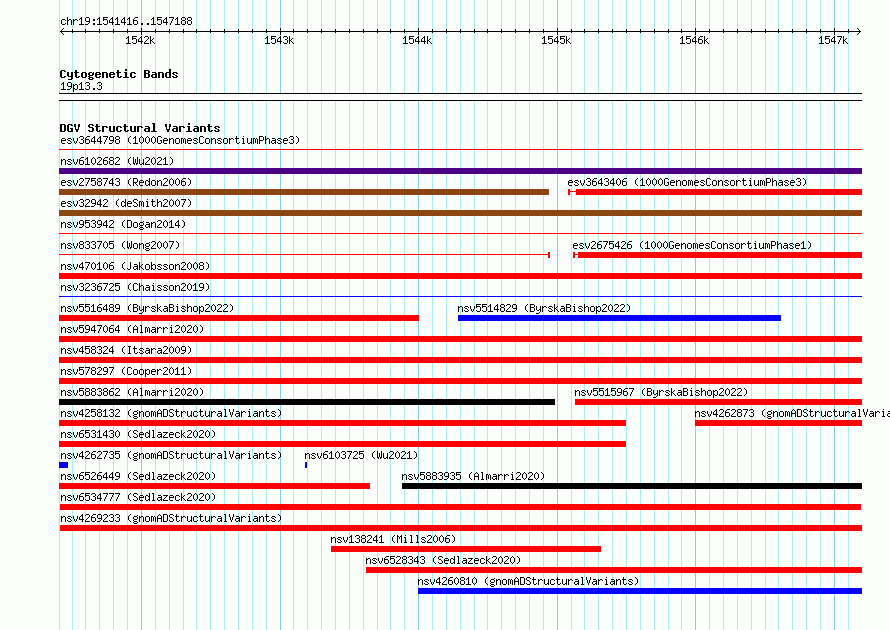Click the brown esv2758743 variant bar

pos(304,192)
